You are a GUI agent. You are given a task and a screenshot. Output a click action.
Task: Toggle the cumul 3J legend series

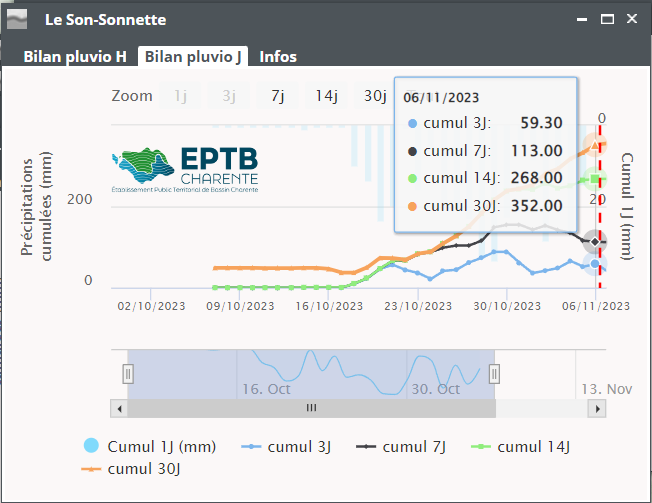pos(286,446)
